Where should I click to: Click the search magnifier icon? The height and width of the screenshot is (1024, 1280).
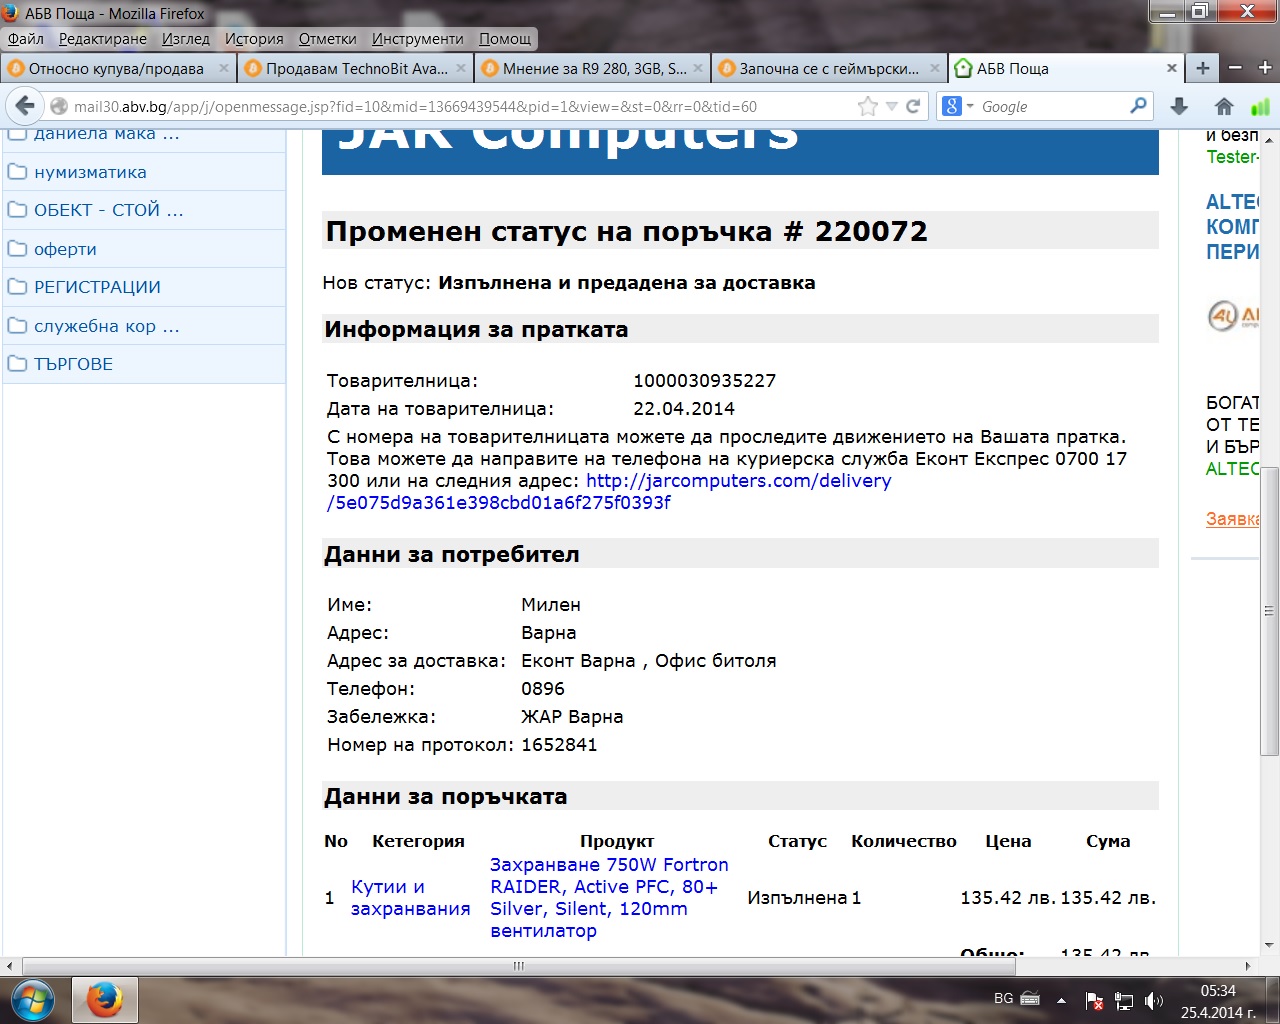pyautogui.click(x=1138, y=106)
